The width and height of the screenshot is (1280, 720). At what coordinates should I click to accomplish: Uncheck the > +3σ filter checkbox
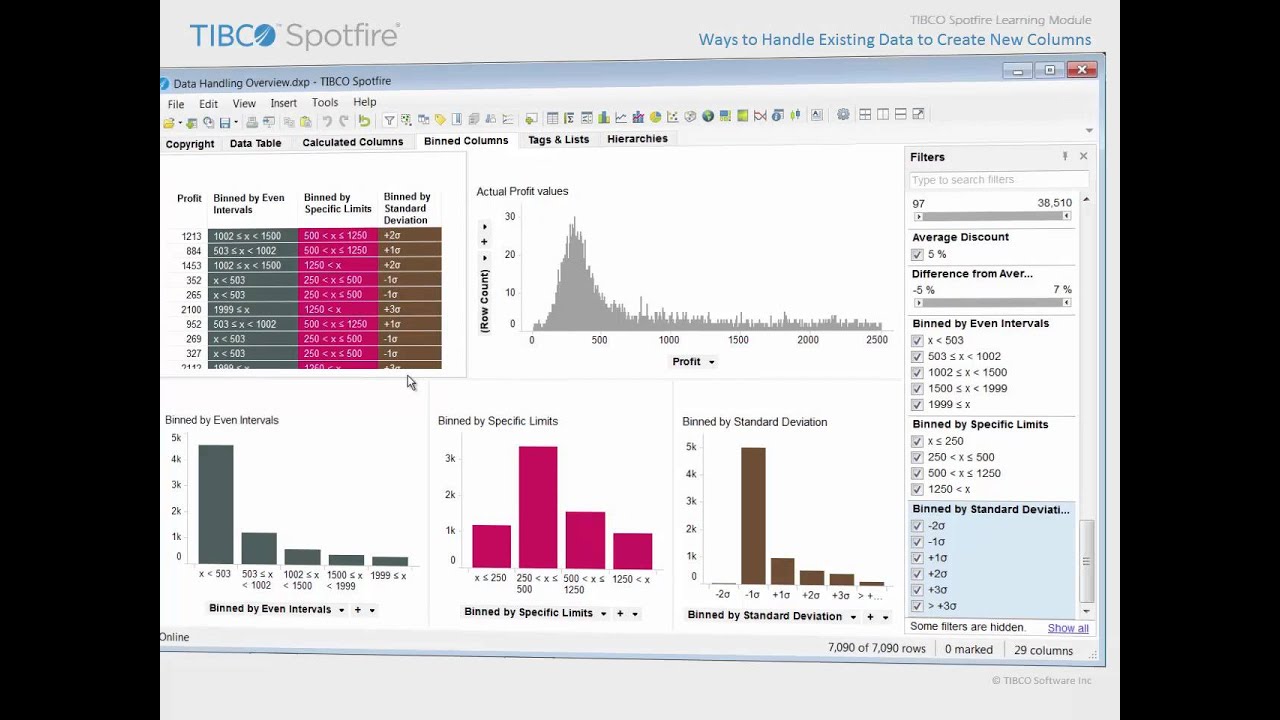[x=917, y=606]
